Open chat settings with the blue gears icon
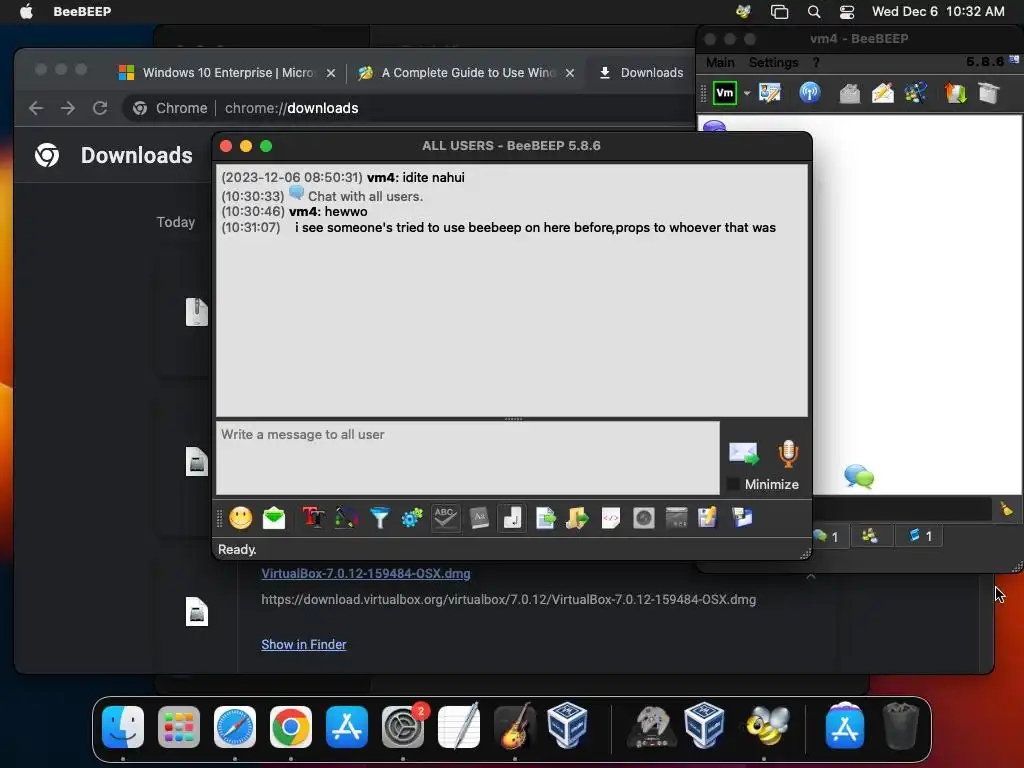The height and width of the screenshot is (768, 1024). click(412, 518)
